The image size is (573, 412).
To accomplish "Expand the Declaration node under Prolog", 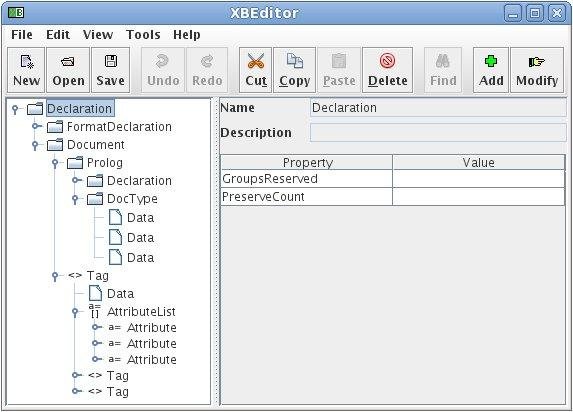I will click(x=76, y=180).
